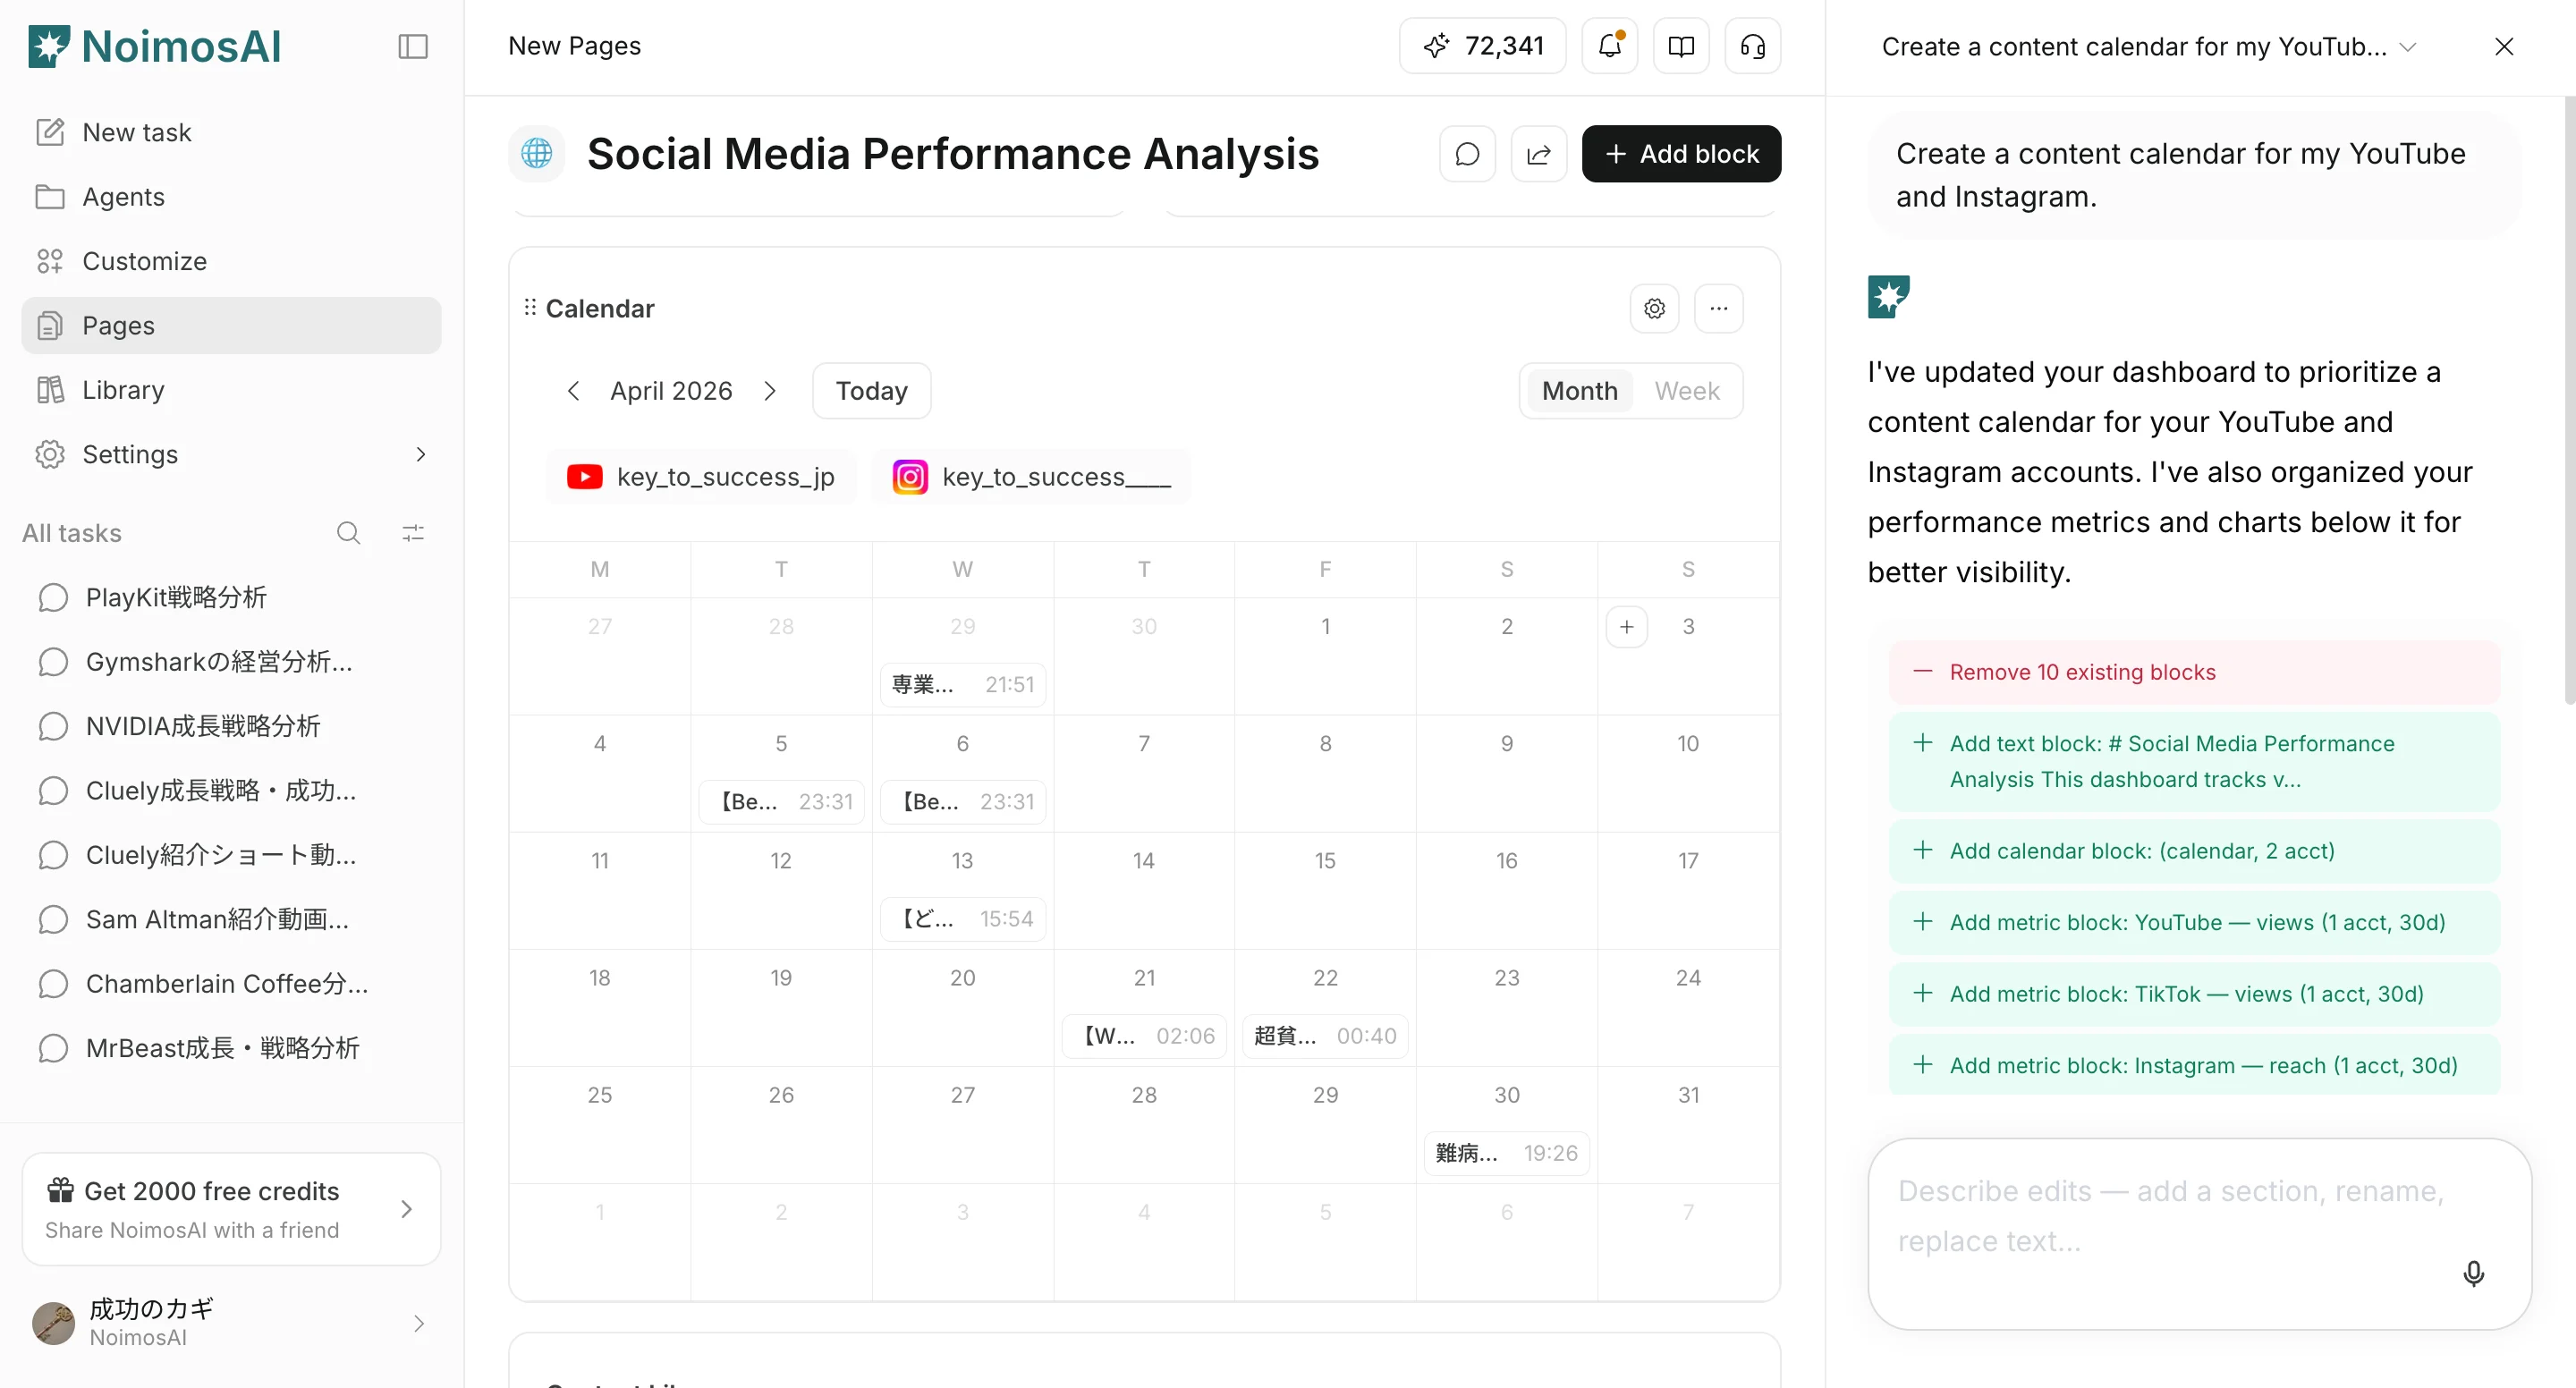Click the globe page icon

[x=537, y=154]
